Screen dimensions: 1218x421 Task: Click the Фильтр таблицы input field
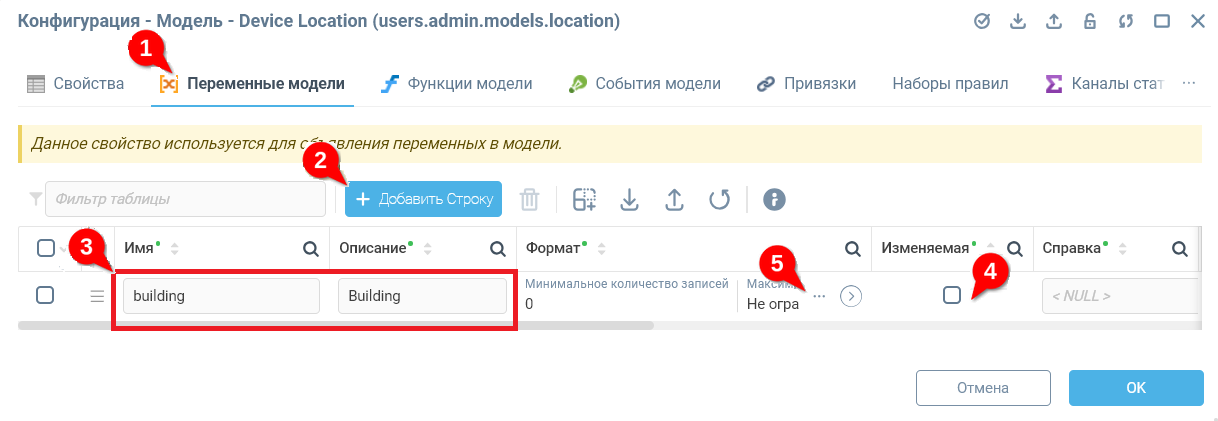[x=185, y=199]
